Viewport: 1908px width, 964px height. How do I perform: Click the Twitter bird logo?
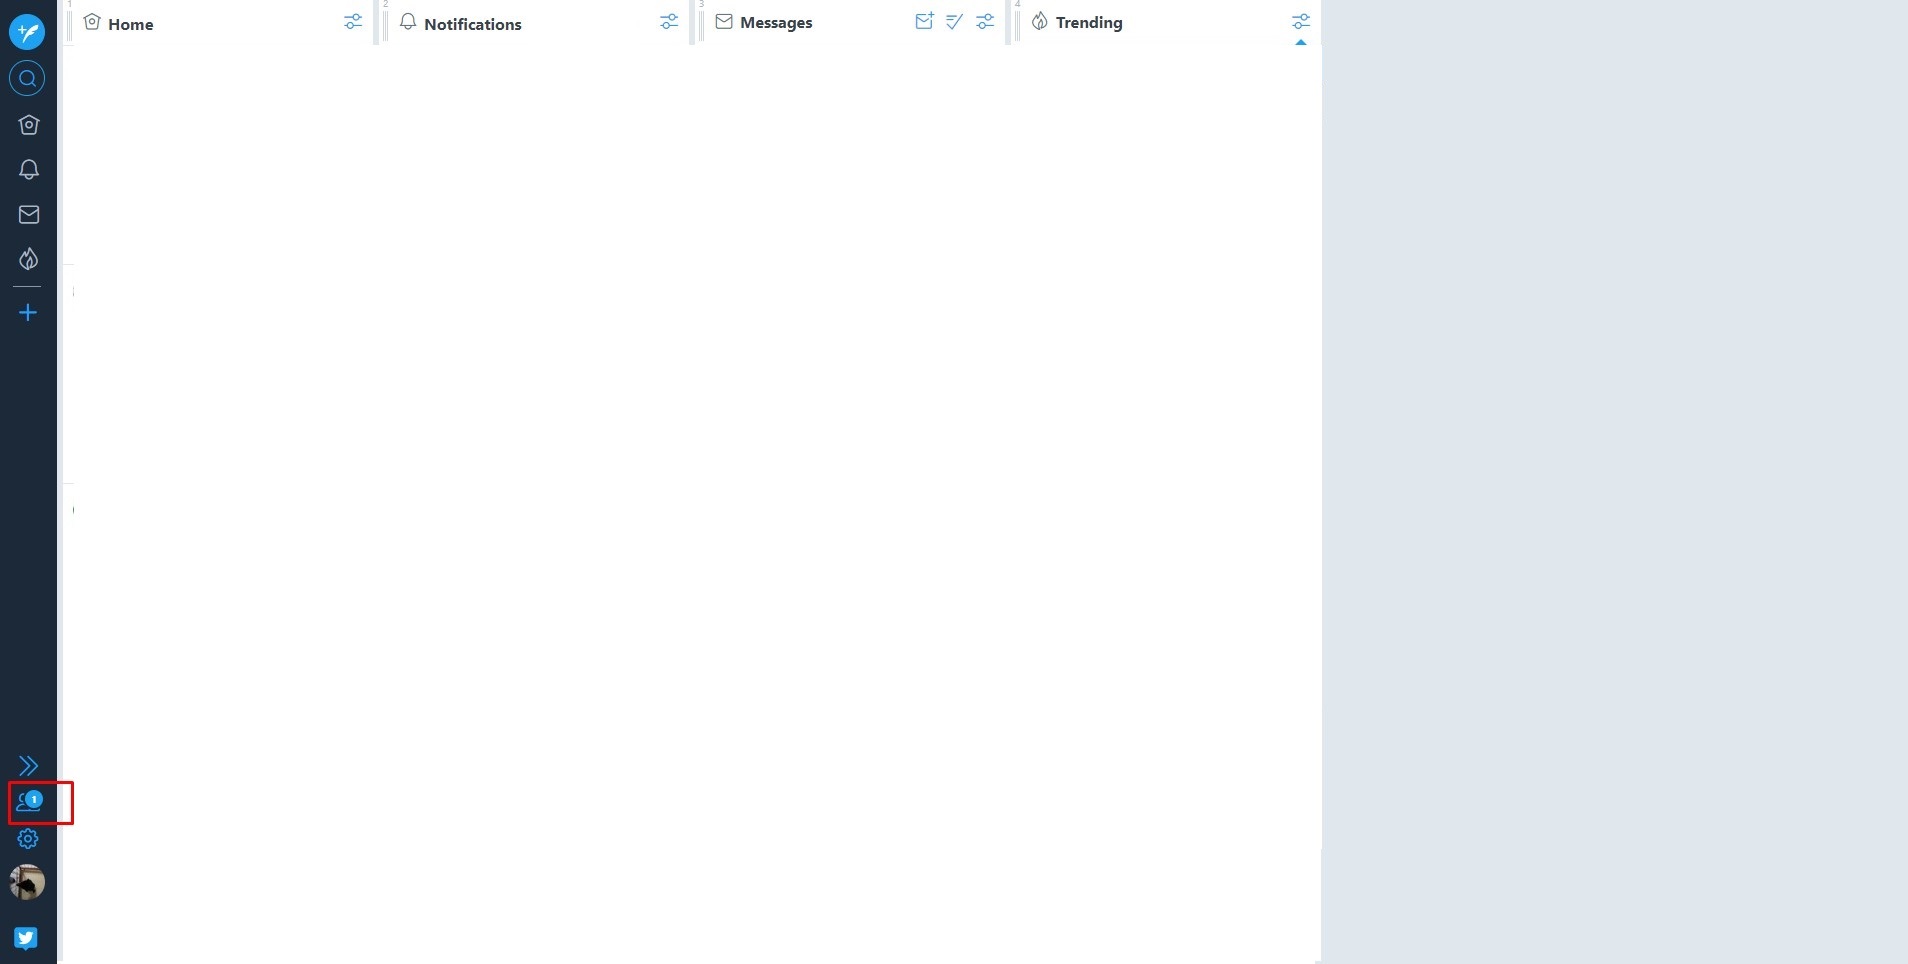coord(26,938)
